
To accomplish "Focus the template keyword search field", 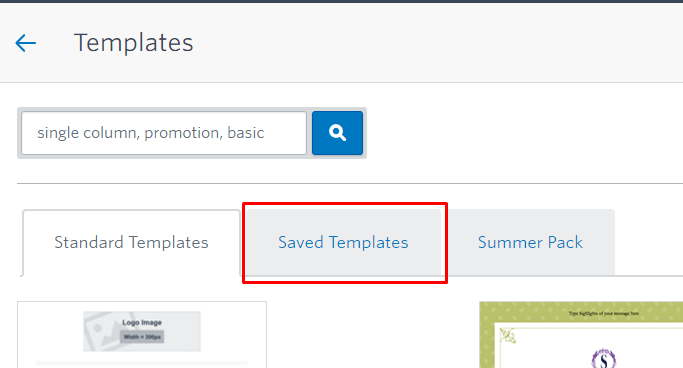I will point(164,133).
